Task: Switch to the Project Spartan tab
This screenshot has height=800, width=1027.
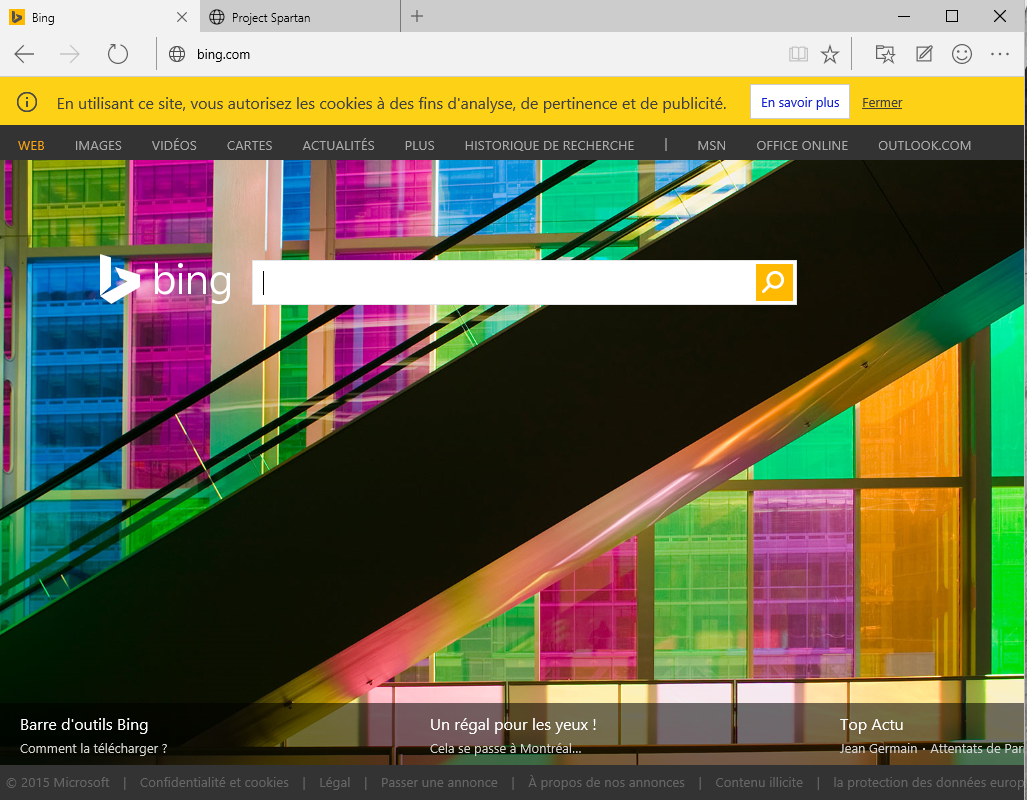Action: pos(300,17)
